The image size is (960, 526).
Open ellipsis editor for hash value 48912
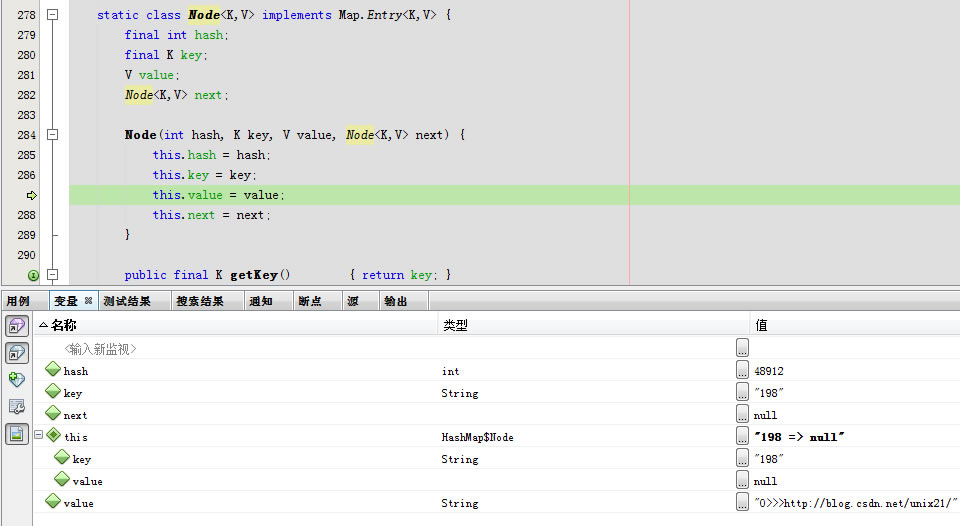point(742,369)
